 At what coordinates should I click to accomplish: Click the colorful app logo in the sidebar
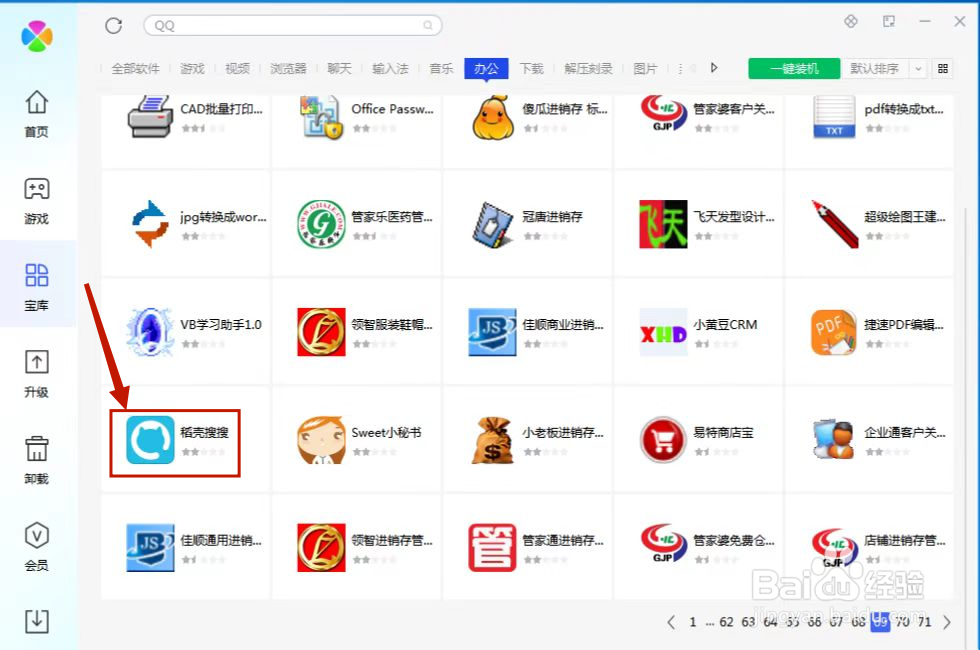pyautogui.click(x=36, y=36)
